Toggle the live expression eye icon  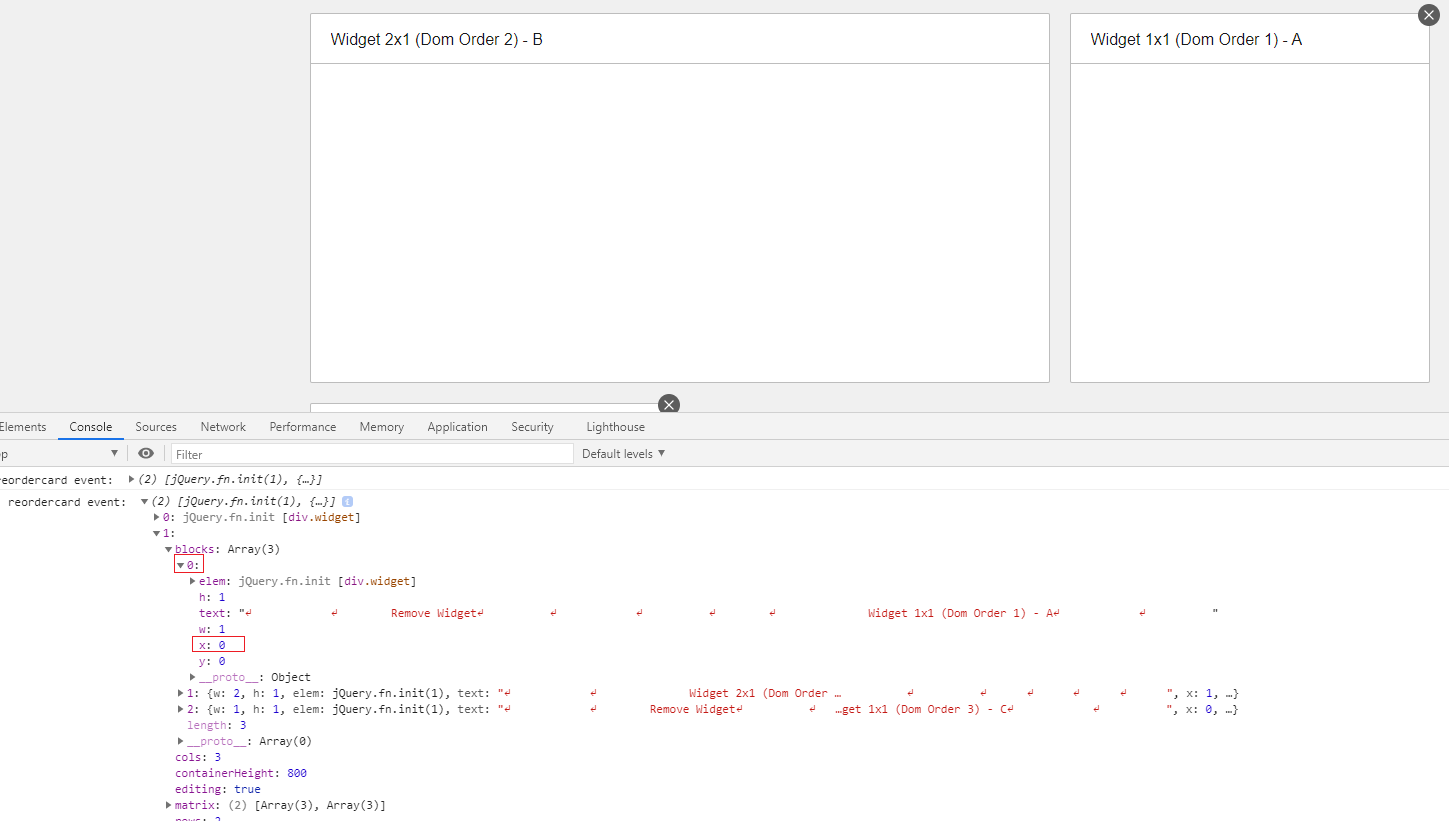click(146, 453)
